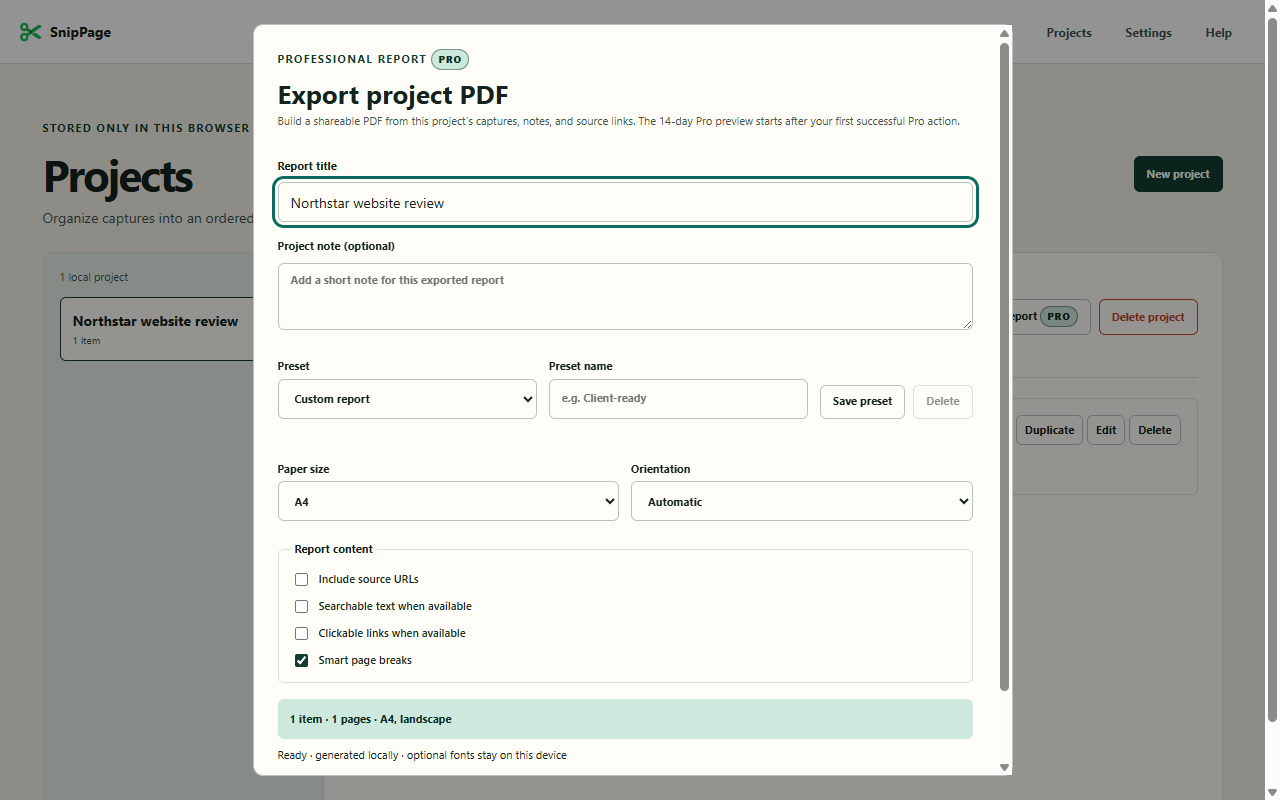The width and height of the screenshot is (1280, 800).
Task: Click the New project button
Action: (x=1178, y=174)
